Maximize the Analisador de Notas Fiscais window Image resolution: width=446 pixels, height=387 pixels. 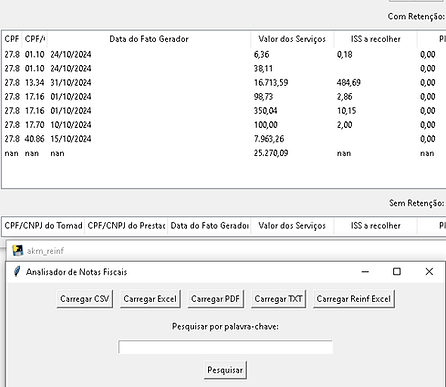(397, 272)
